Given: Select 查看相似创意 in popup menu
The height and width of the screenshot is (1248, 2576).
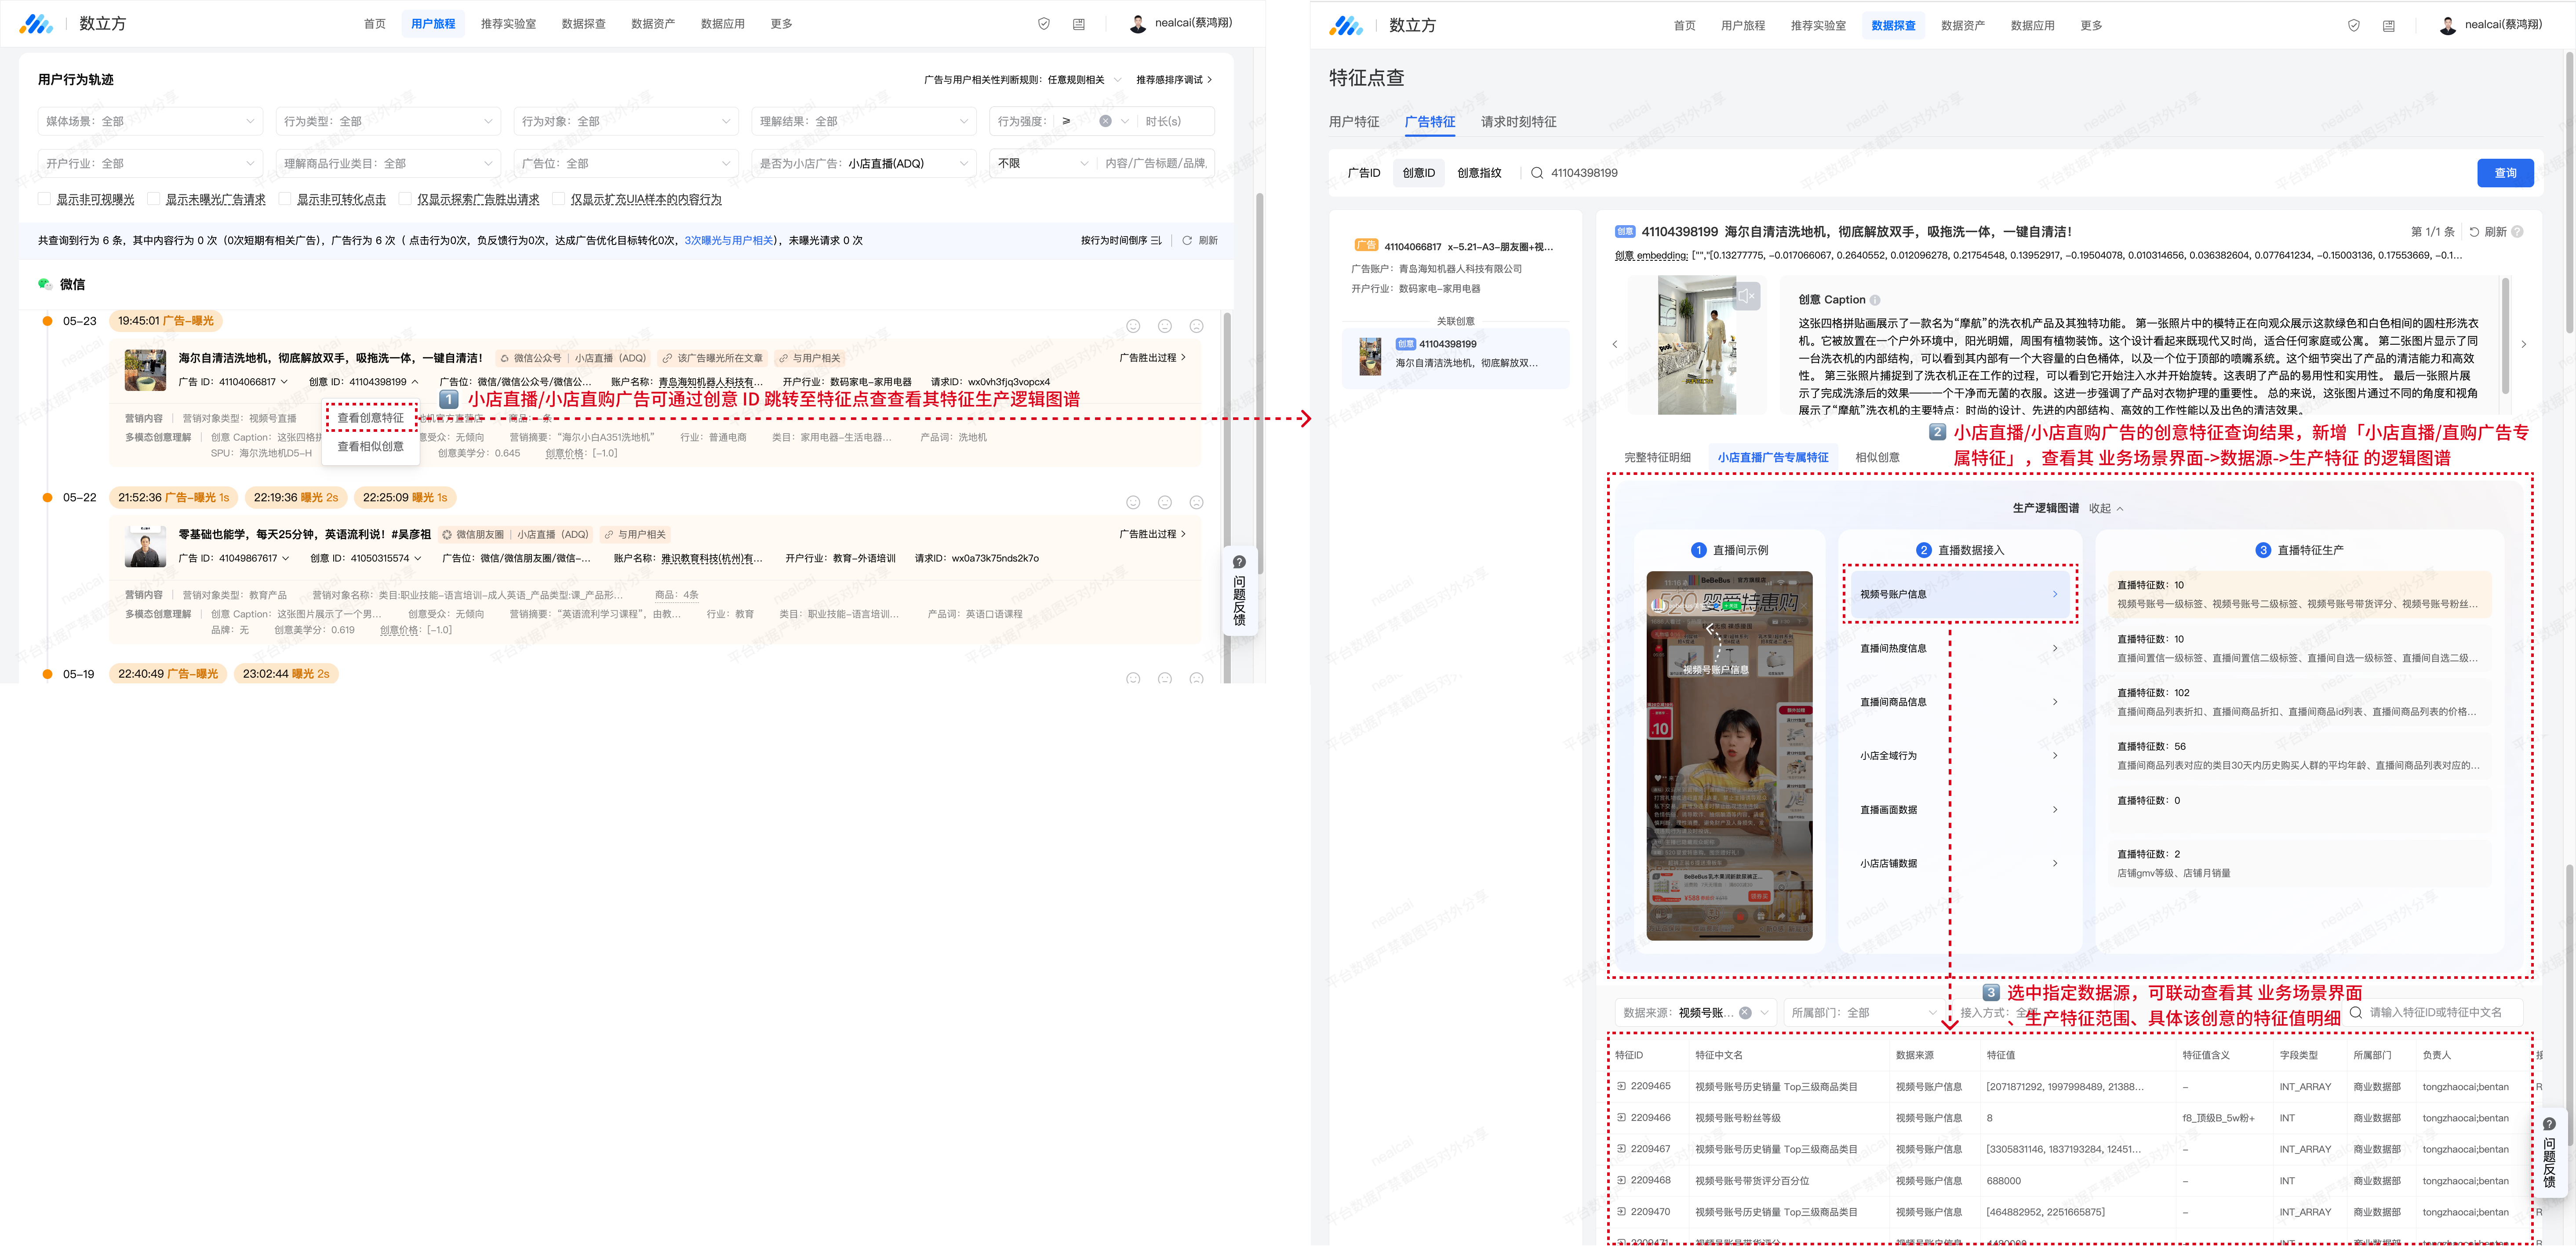Looking at the screenshot, I should click(370, 447).
